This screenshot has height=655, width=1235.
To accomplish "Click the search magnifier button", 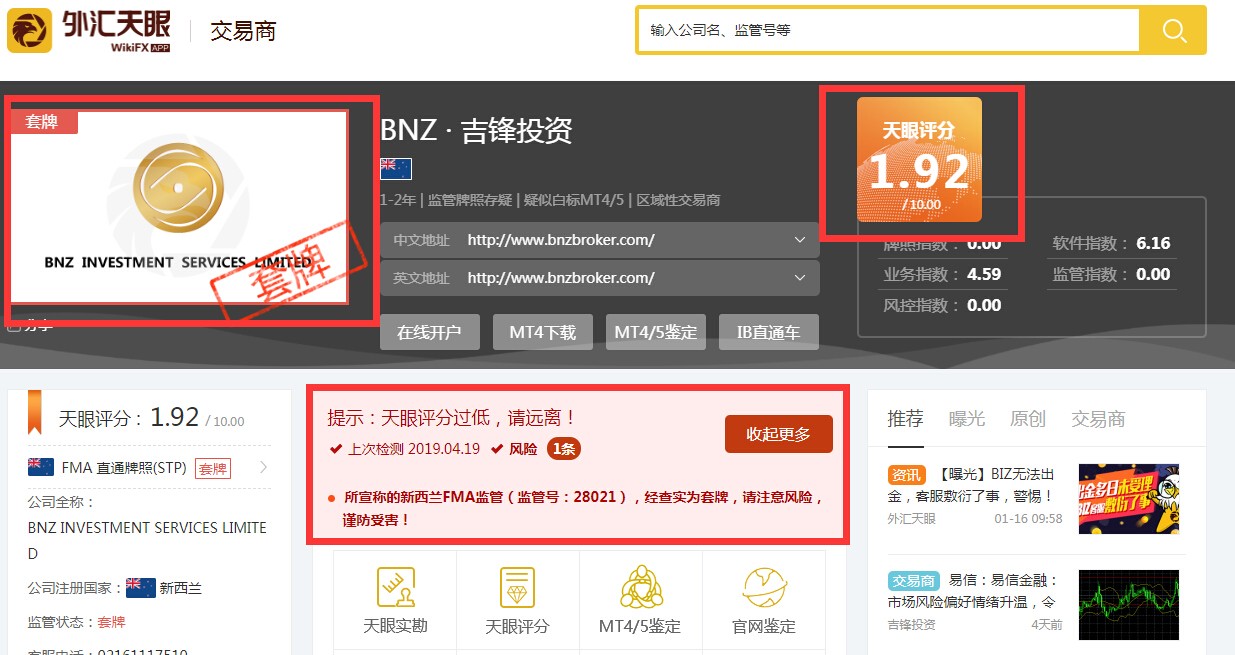I will pyautogui.click(x=1173, y=30).
